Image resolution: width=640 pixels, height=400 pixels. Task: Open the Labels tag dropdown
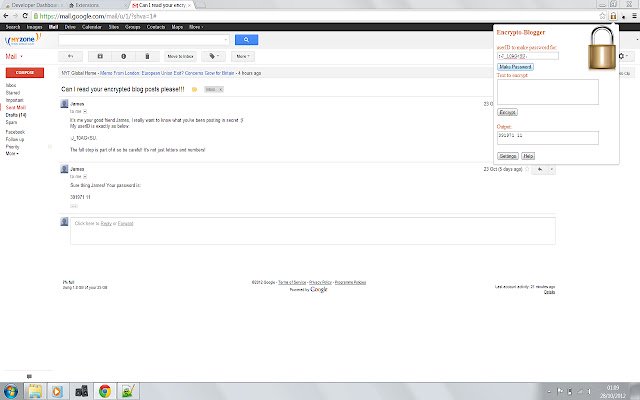[213, 56]
